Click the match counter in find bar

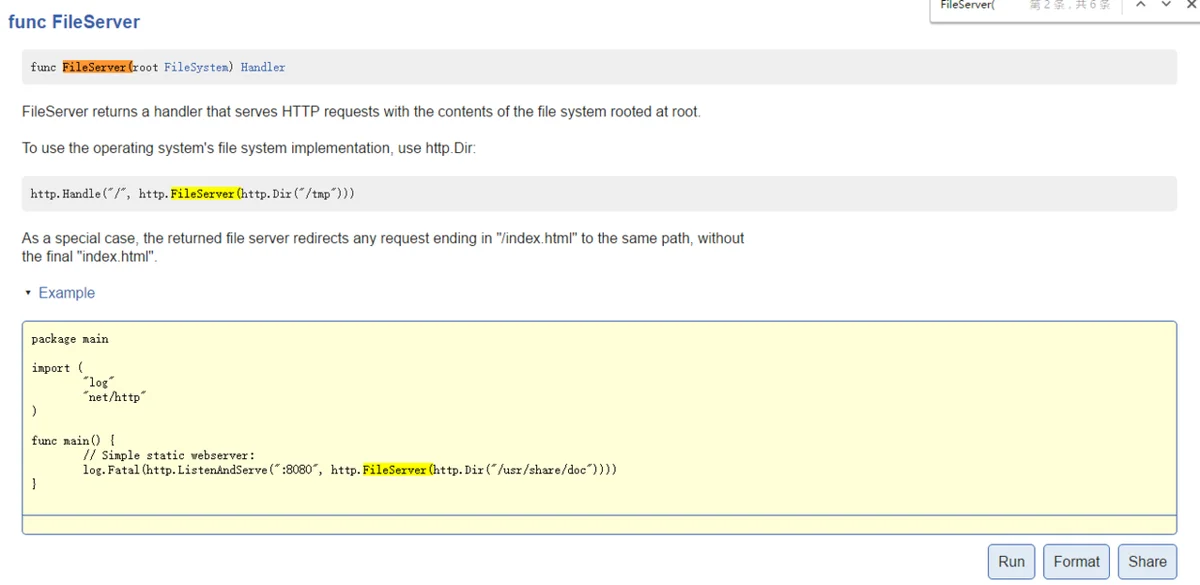point(1069,6)
